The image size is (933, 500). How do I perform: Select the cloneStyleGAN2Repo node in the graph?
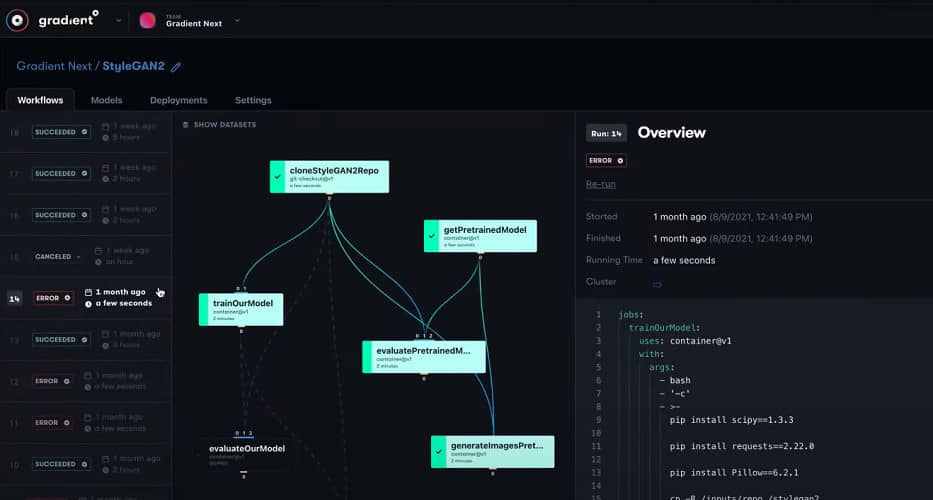pos(330,177)
